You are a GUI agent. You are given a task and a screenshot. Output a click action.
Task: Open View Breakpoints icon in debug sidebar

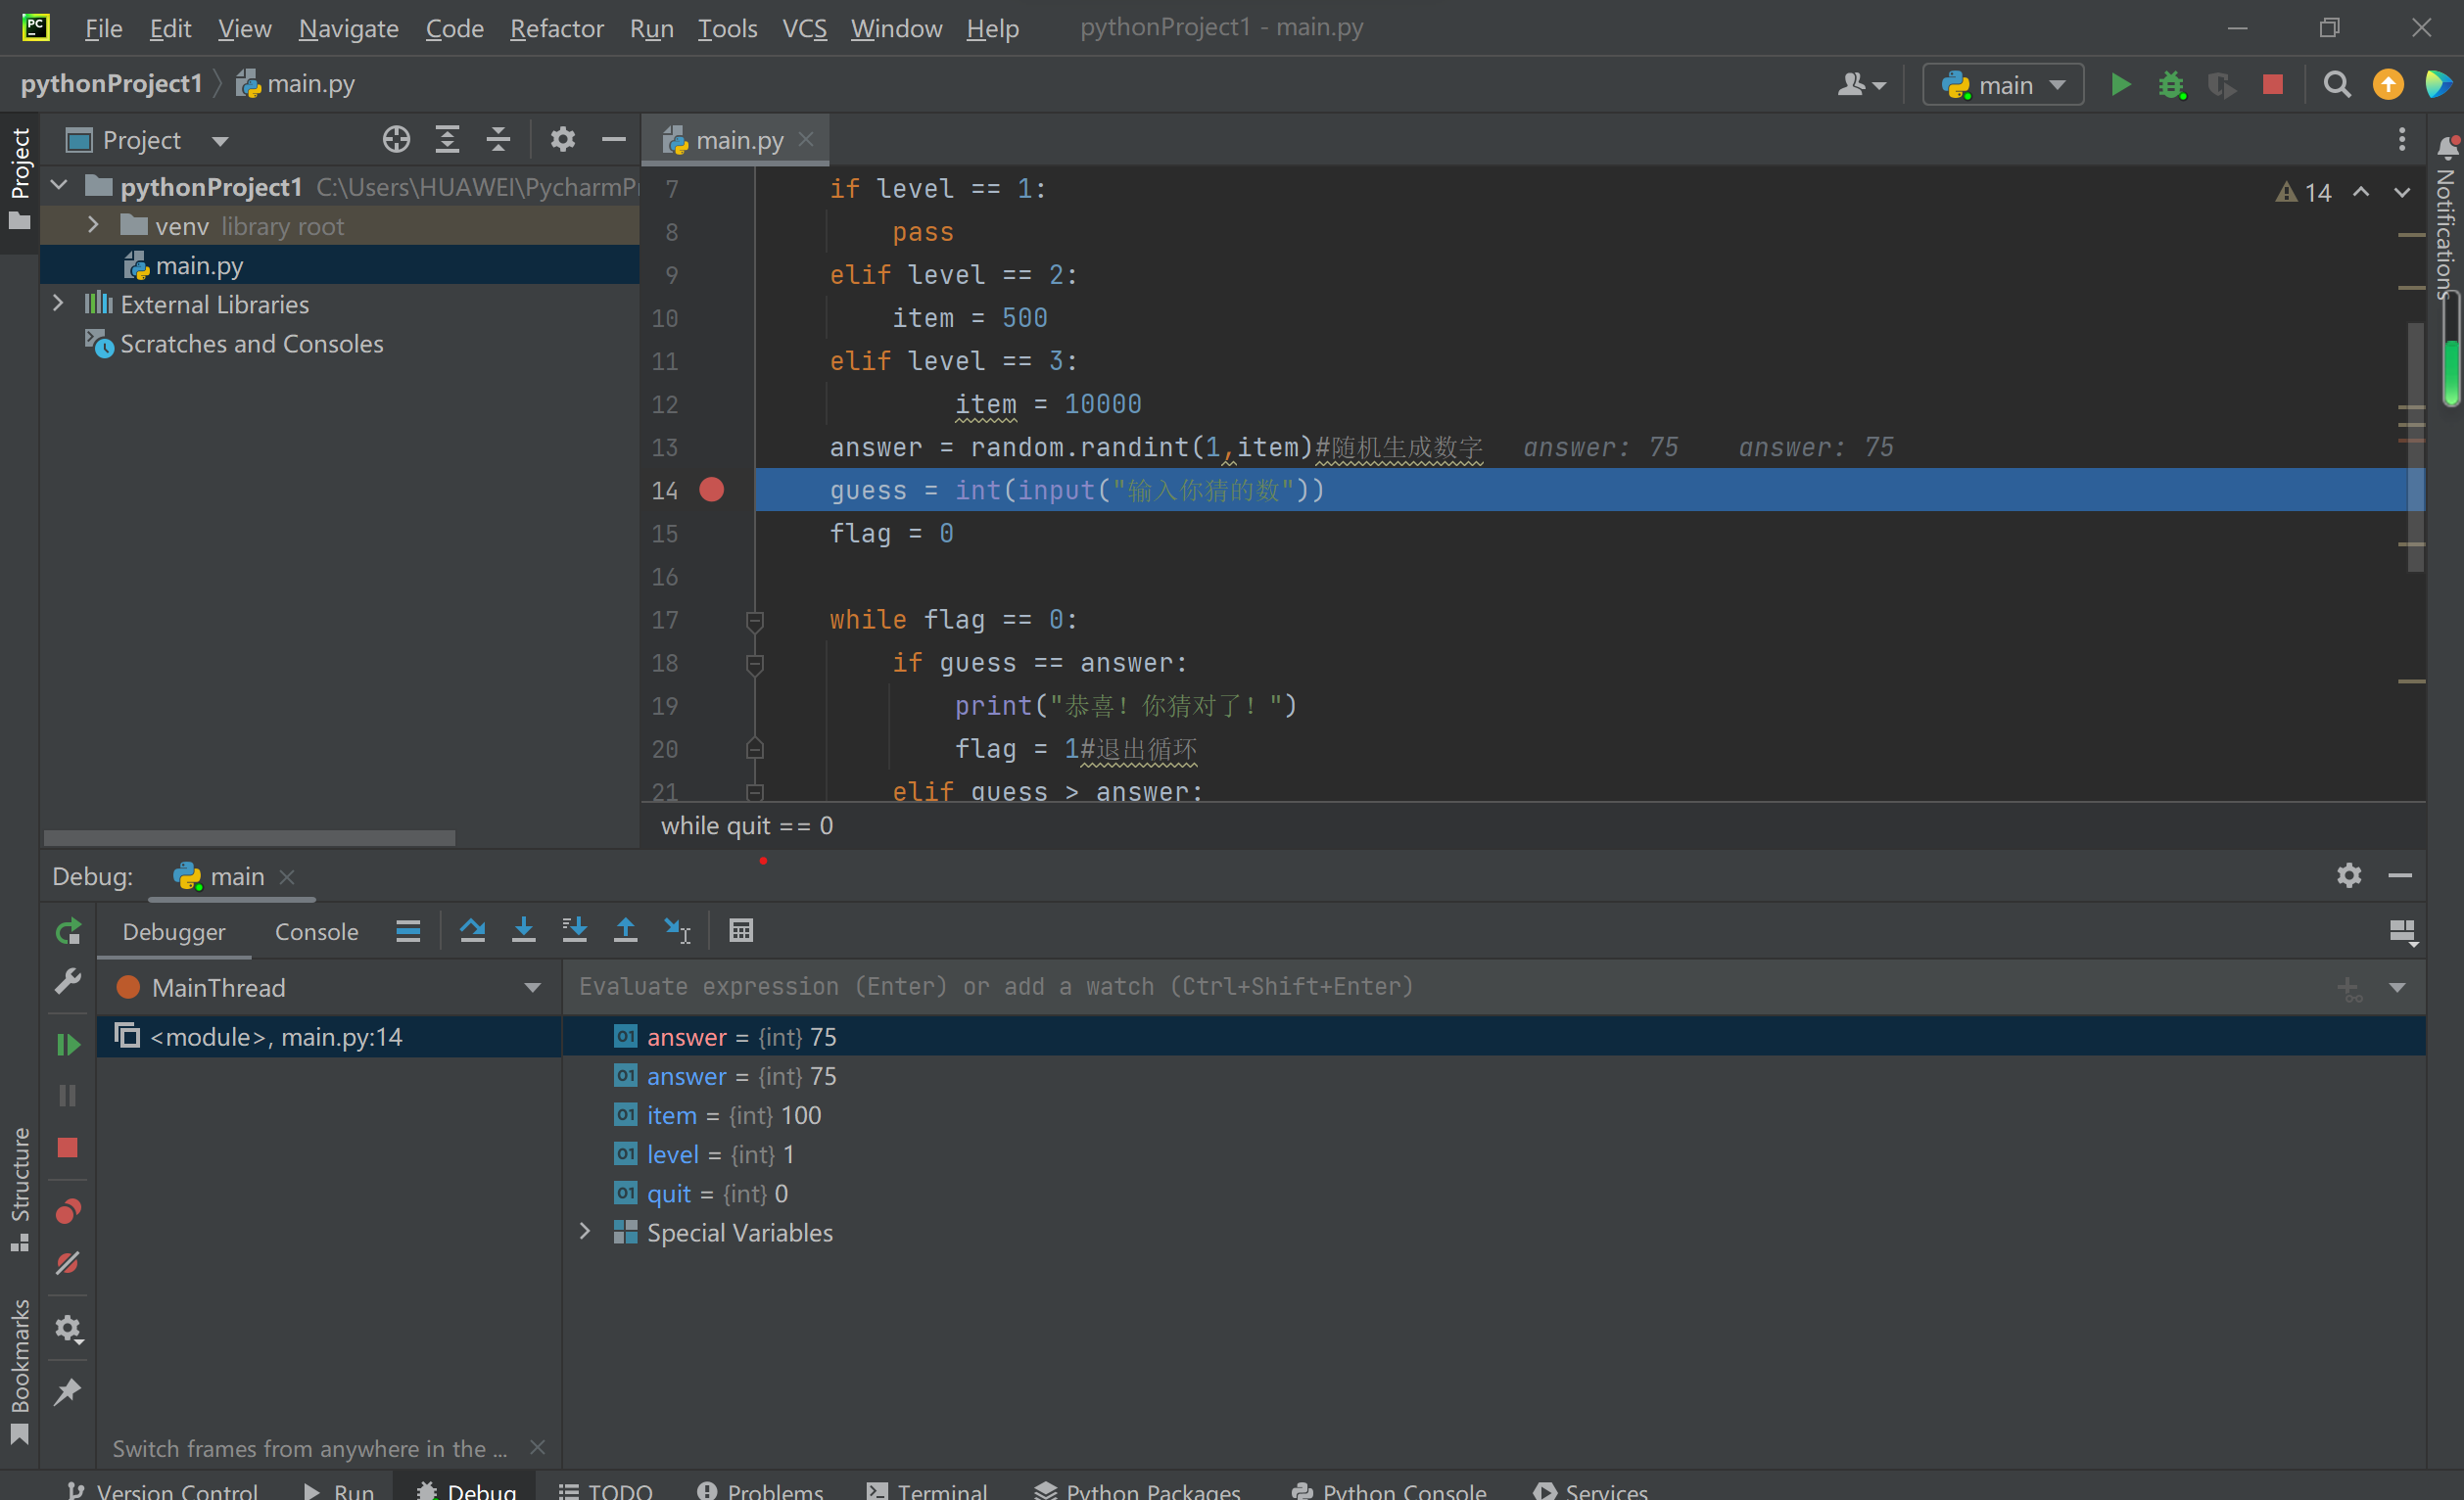click(68, 1212)
